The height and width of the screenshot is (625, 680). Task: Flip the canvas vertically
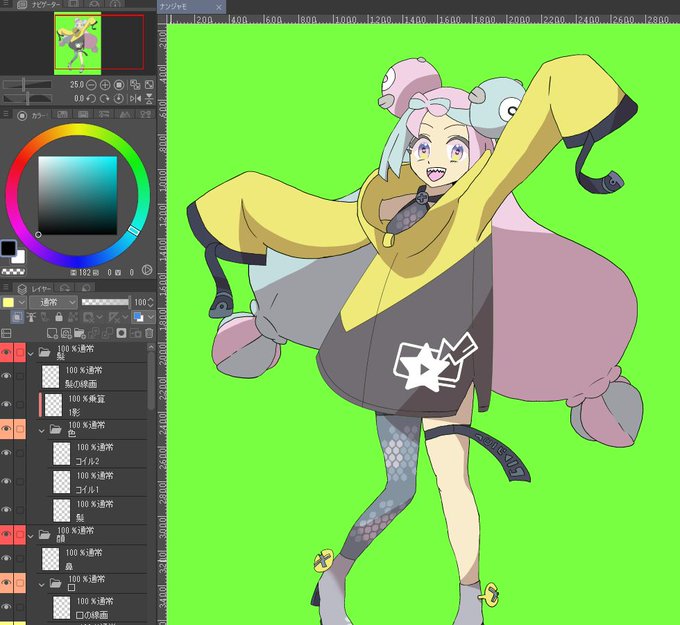point(149,99)
